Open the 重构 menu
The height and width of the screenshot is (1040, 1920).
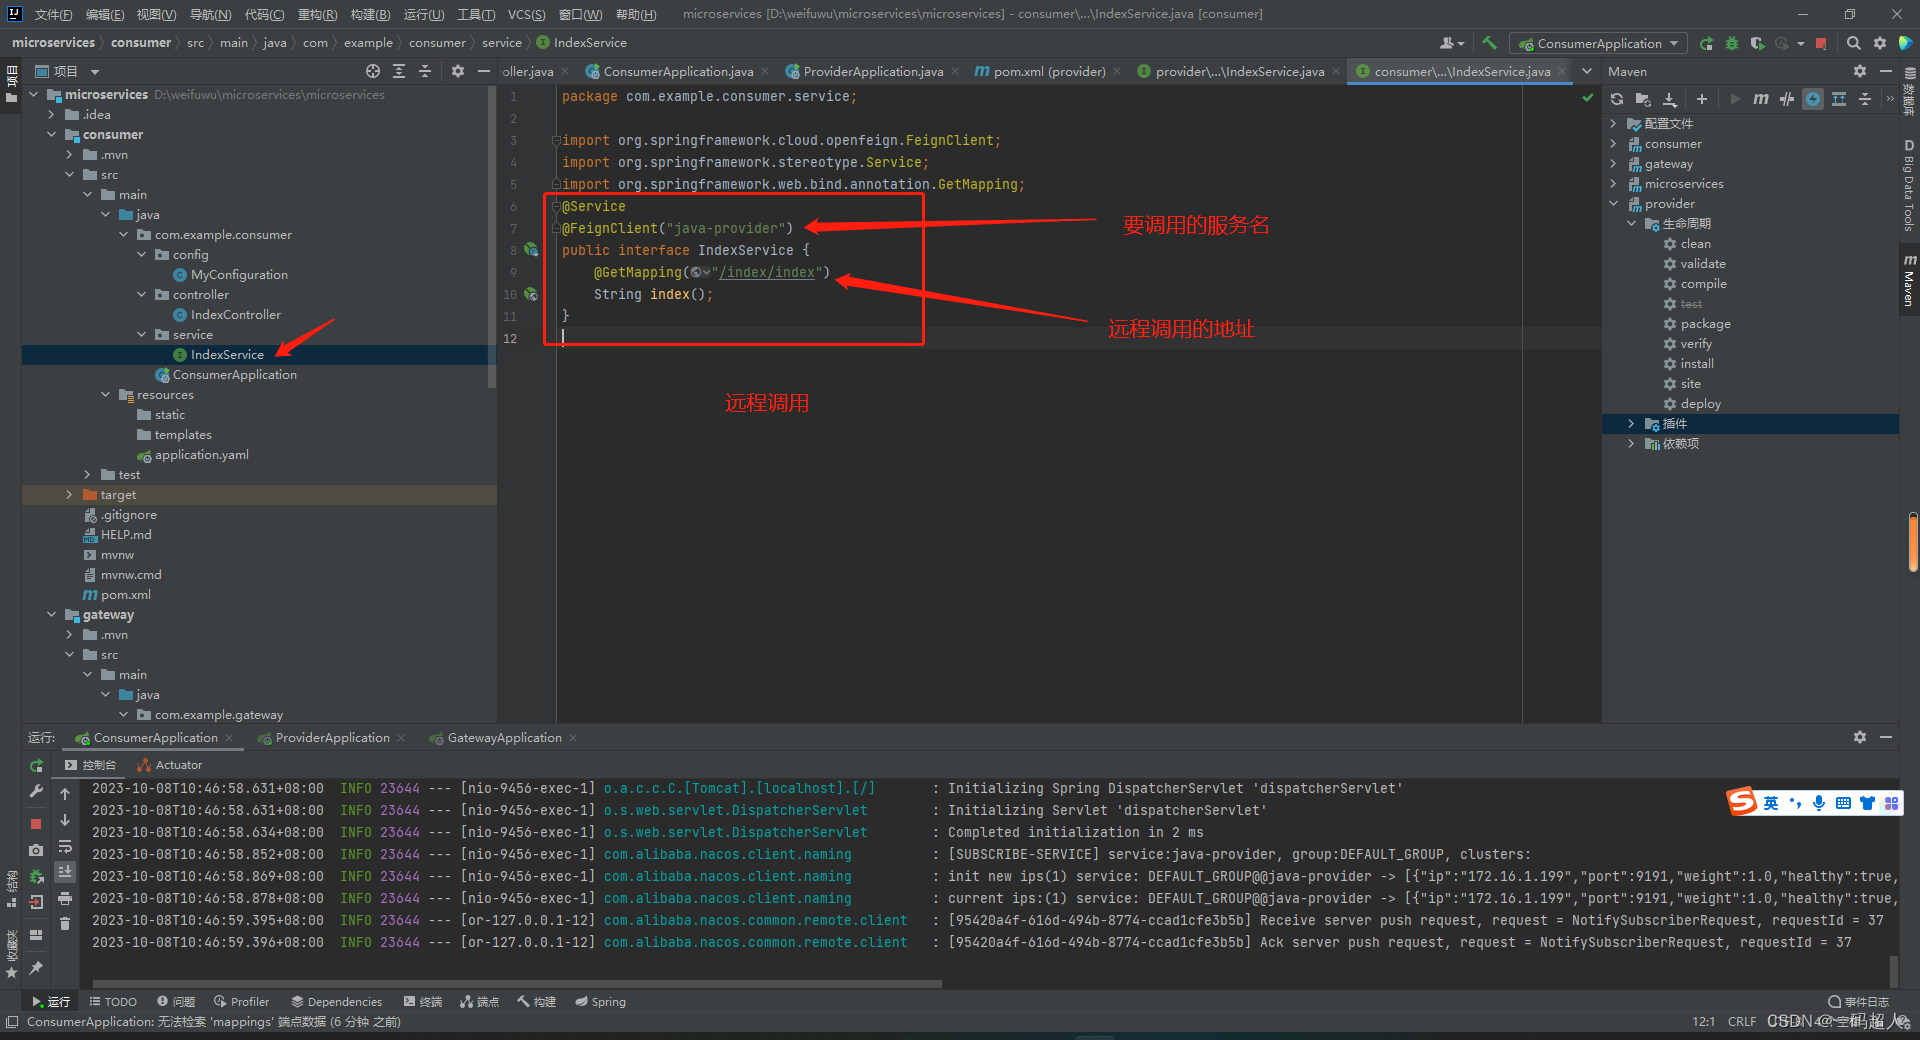[316, 14]
